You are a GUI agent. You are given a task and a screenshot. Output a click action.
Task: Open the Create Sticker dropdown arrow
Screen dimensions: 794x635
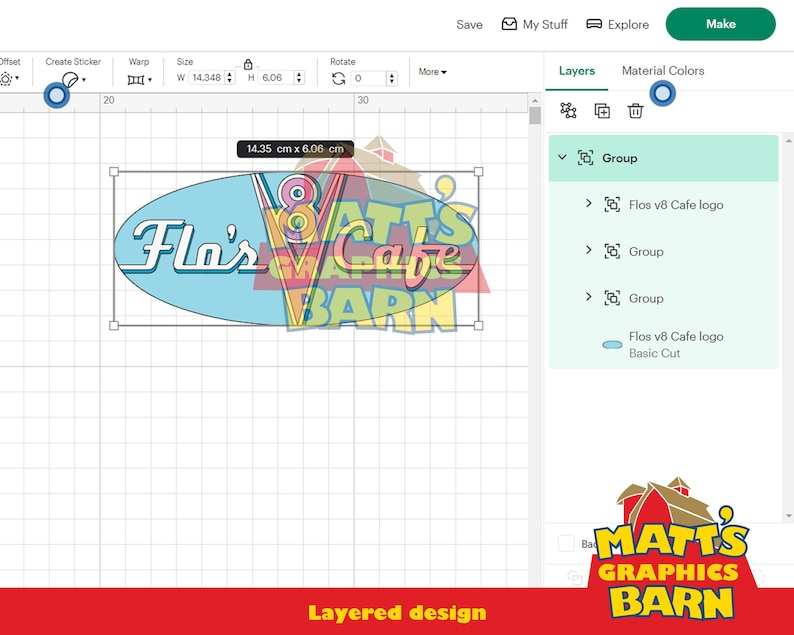(84, 80)
